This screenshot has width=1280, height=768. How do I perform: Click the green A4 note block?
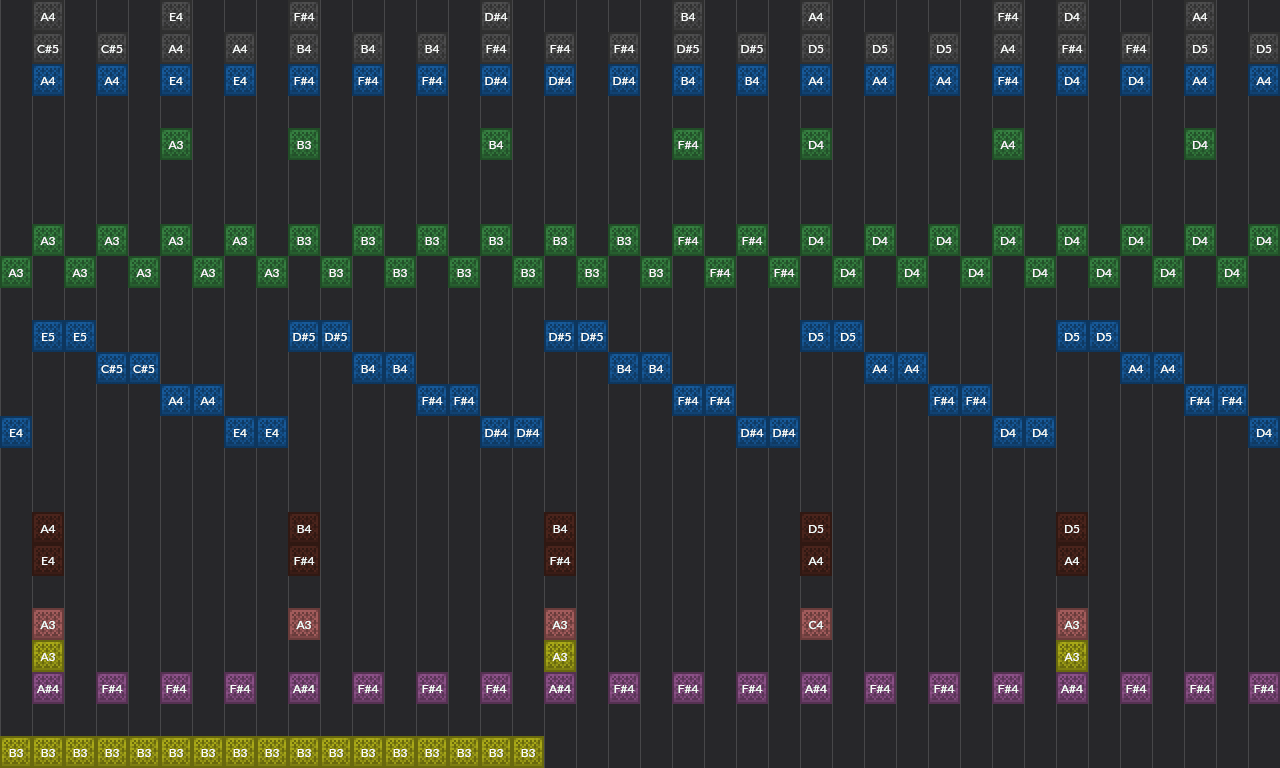tap(1008, 144)
